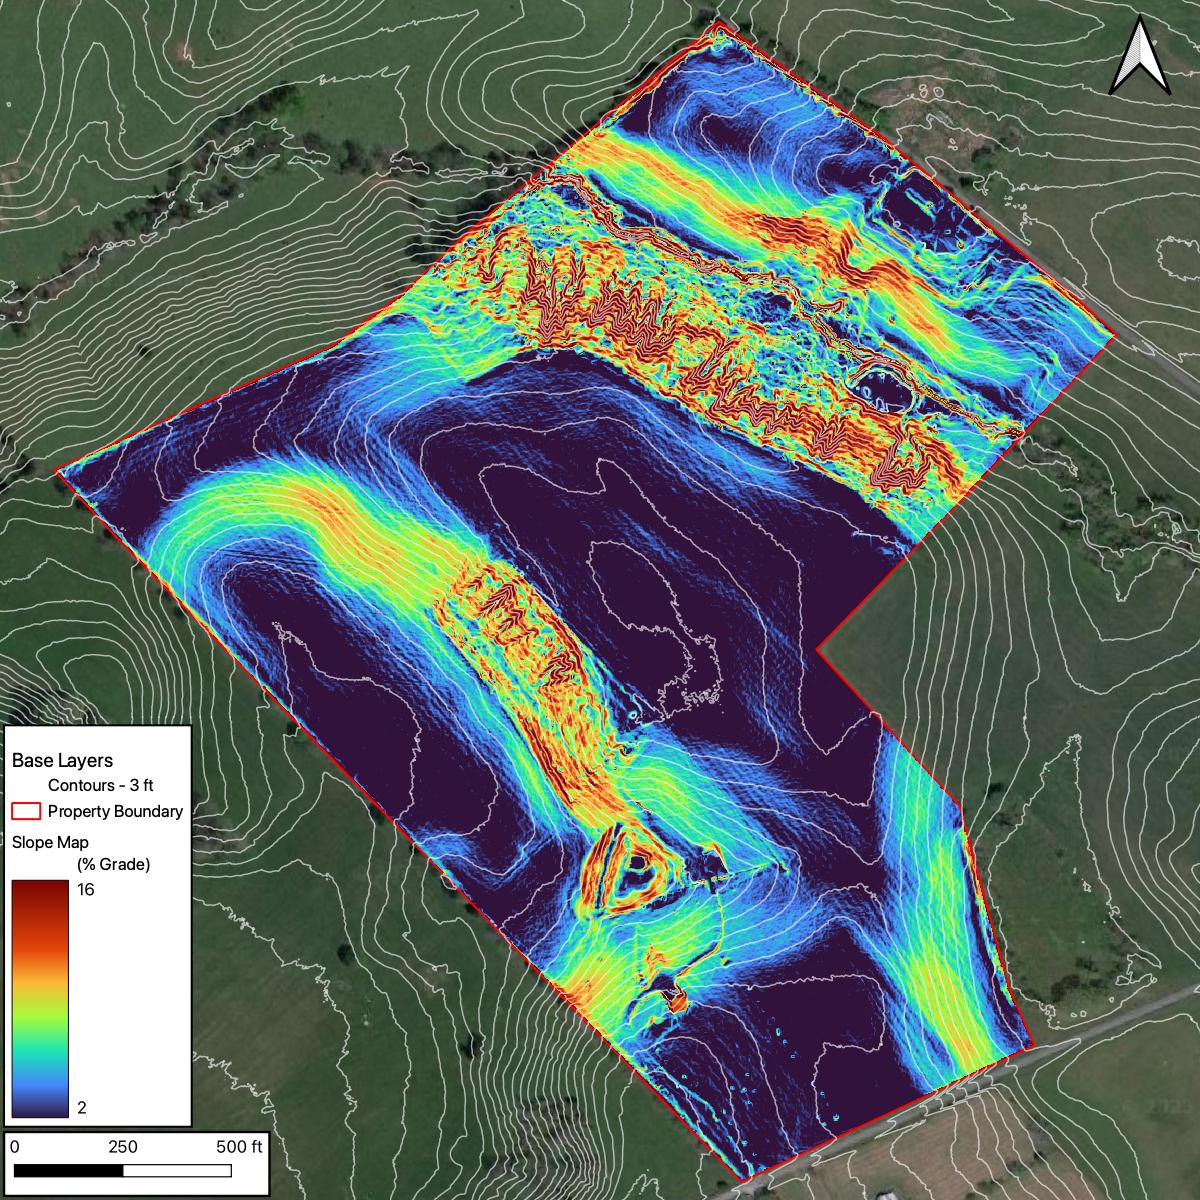Click the north arrow compass icon
This screenshot has width=1200, height=1200.
(1139, 59)
